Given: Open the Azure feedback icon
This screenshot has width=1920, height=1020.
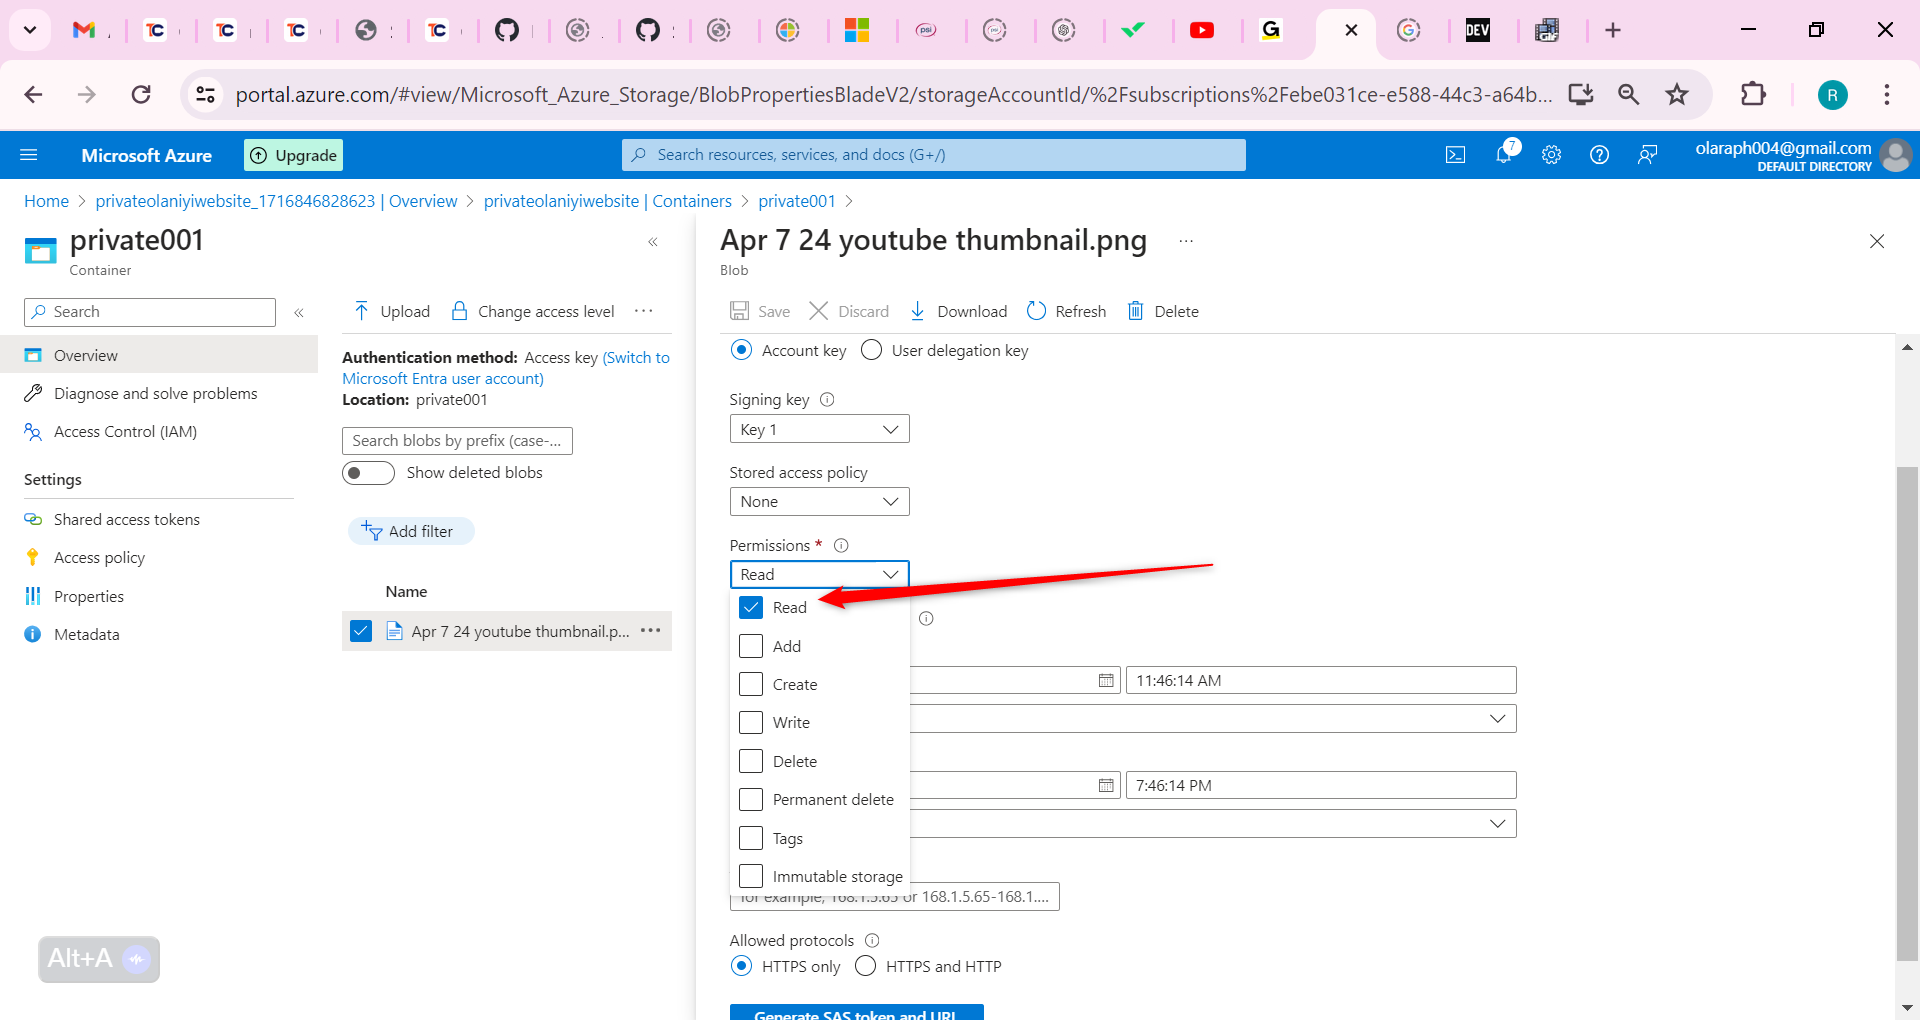Looking at the screenshot, I should pos(1647,155).
